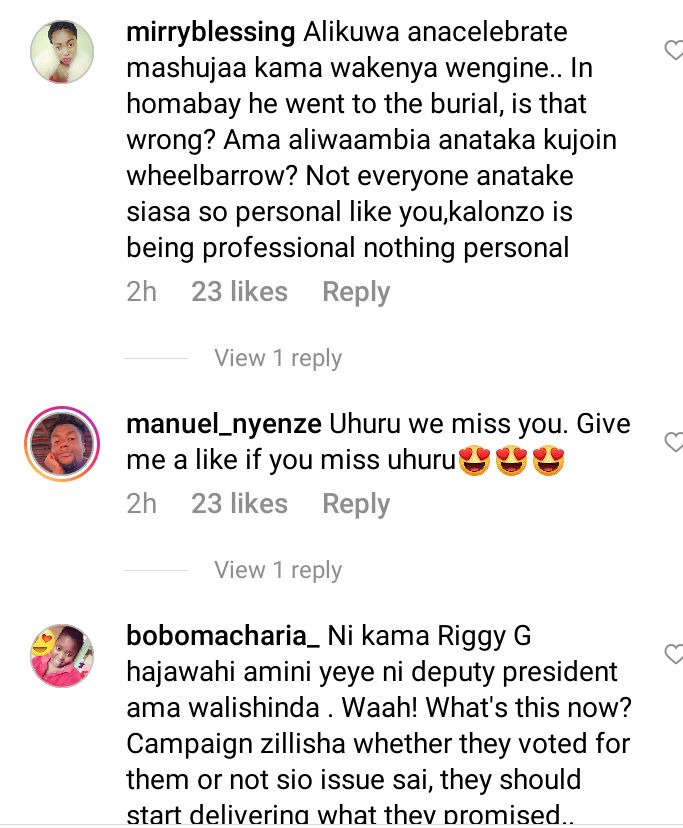The height and width of the screenshot is (828, 683).
Task: Click the Uhuru we miss you comment text
Action: pyautogui.click(x=378, y=443)
